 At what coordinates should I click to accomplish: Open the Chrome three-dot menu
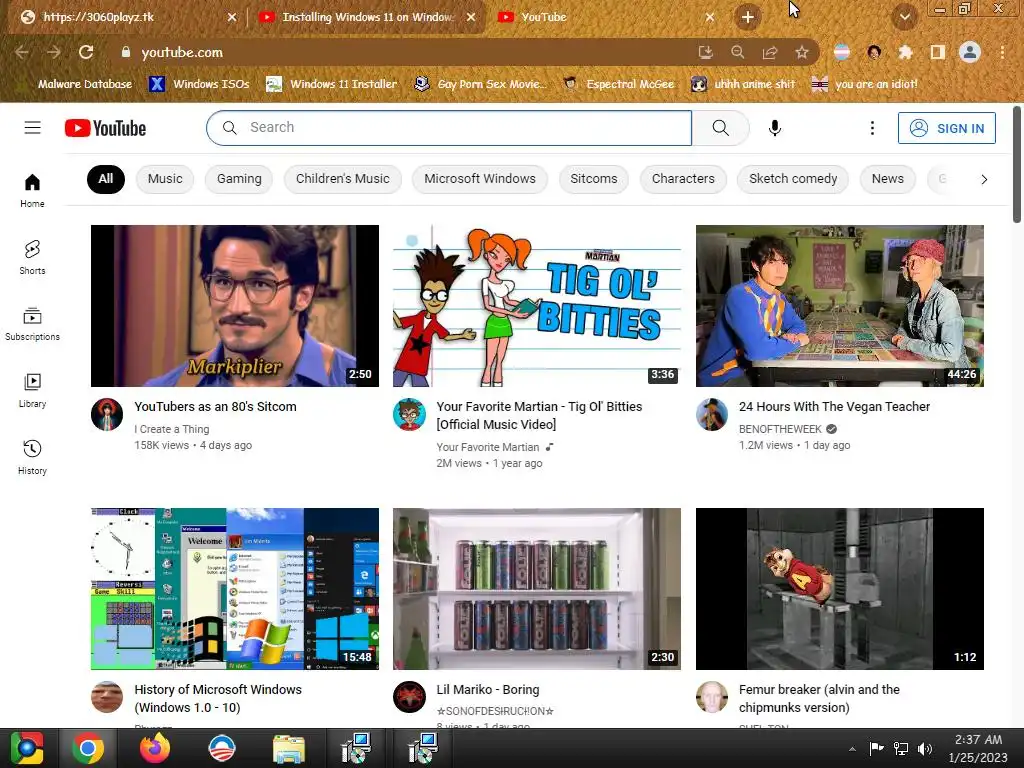point(1002,52)
